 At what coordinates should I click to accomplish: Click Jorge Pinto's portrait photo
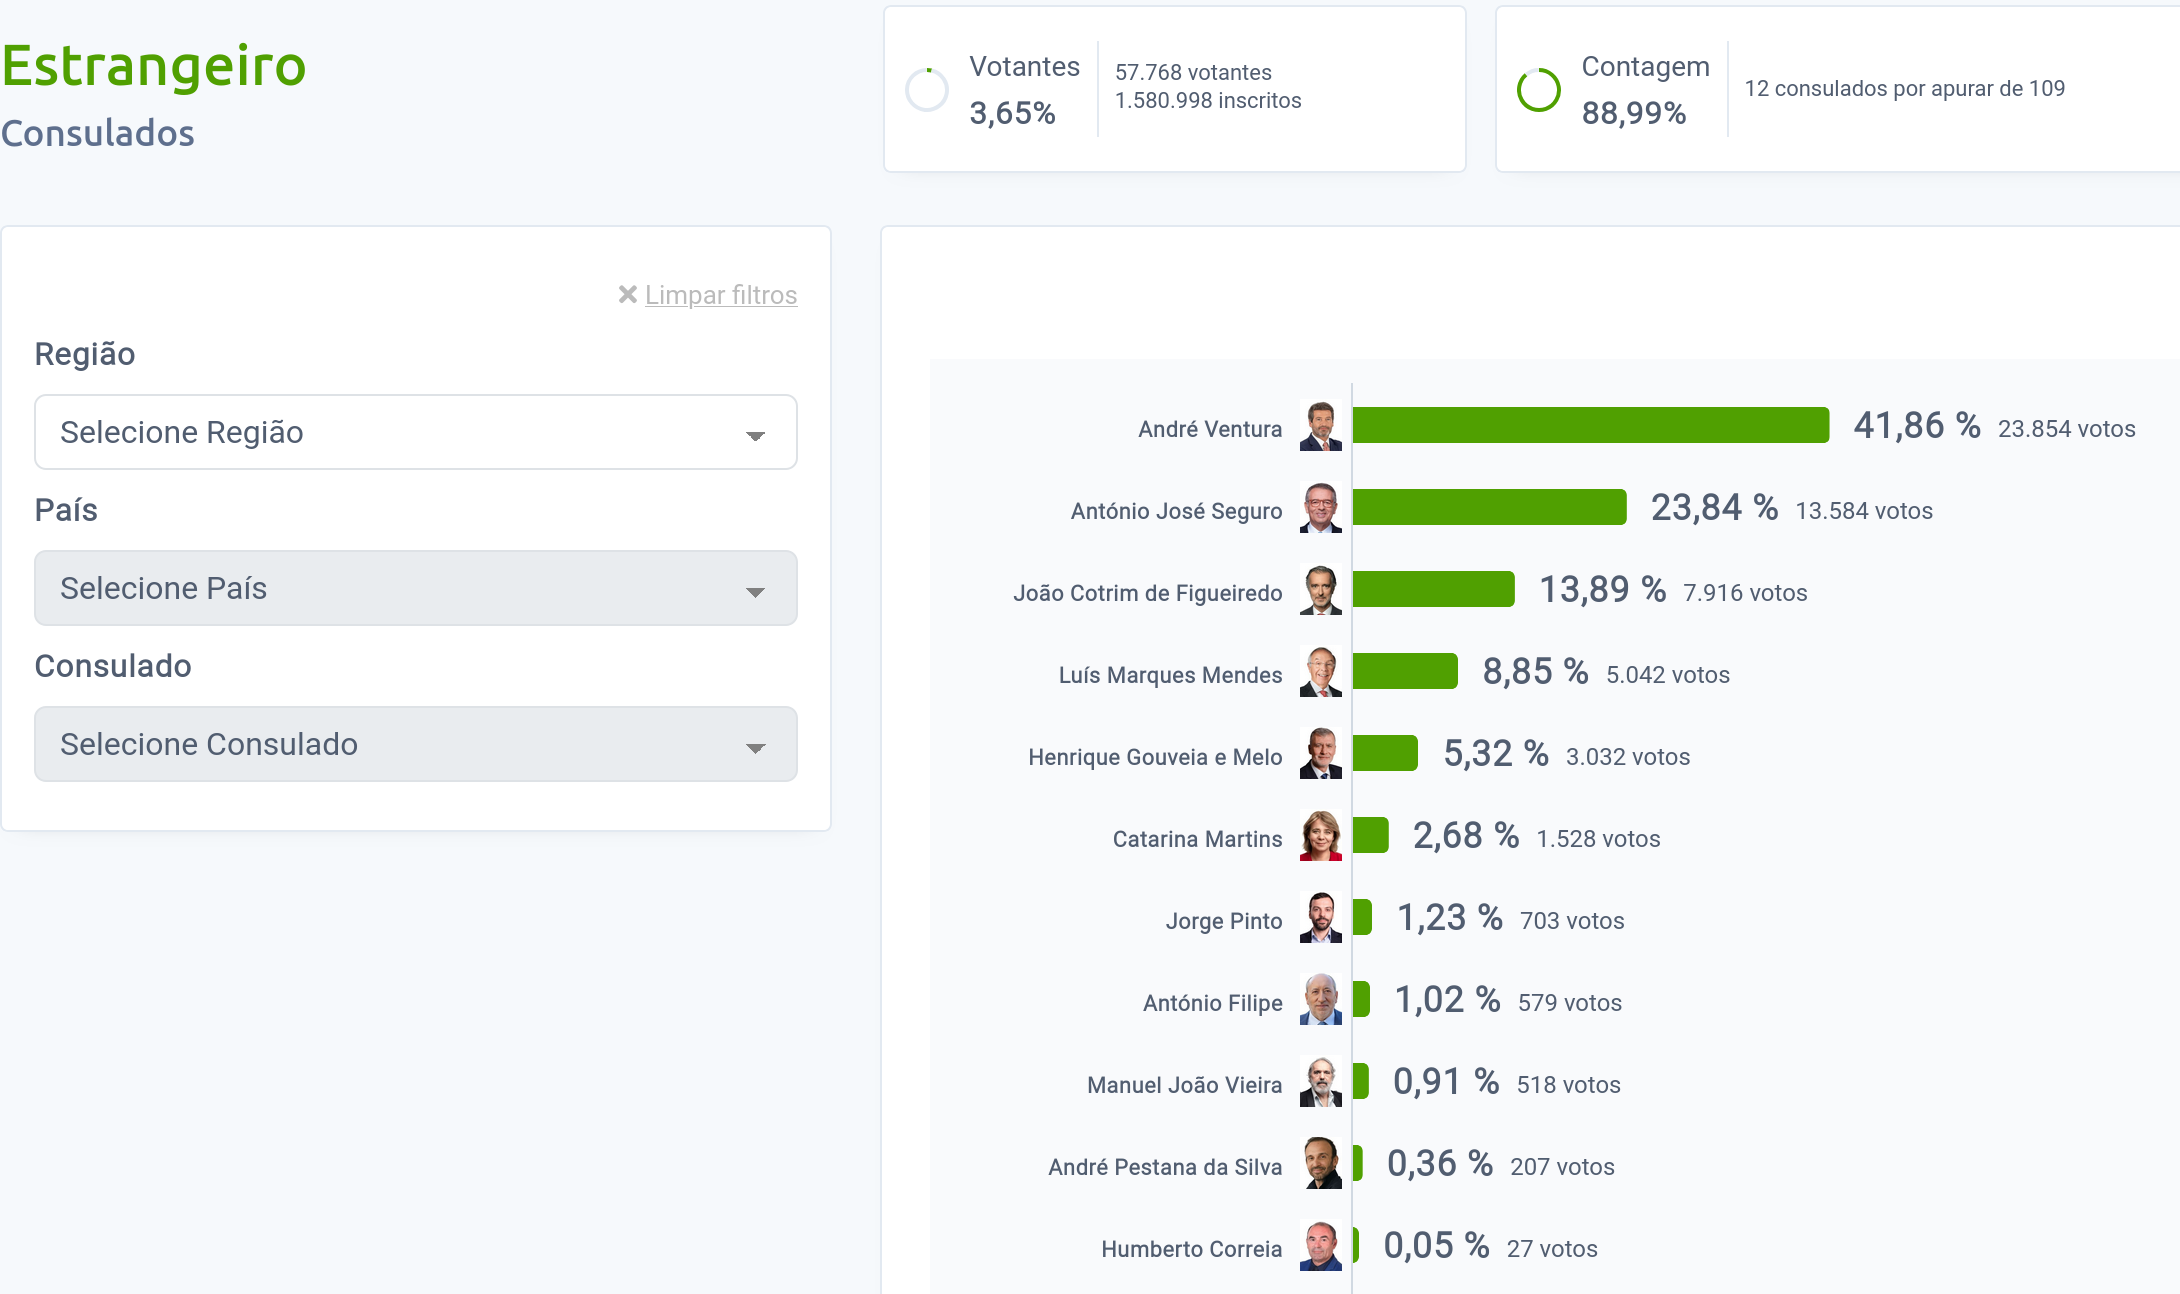click(1320, 918)
